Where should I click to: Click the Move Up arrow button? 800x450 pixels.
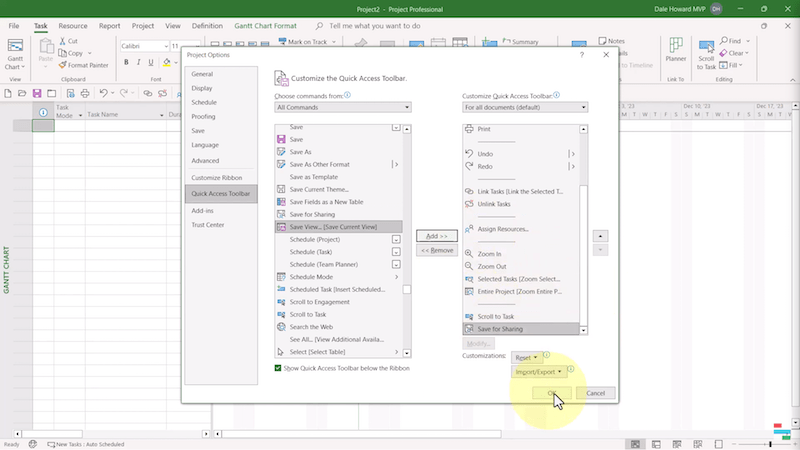600,235
